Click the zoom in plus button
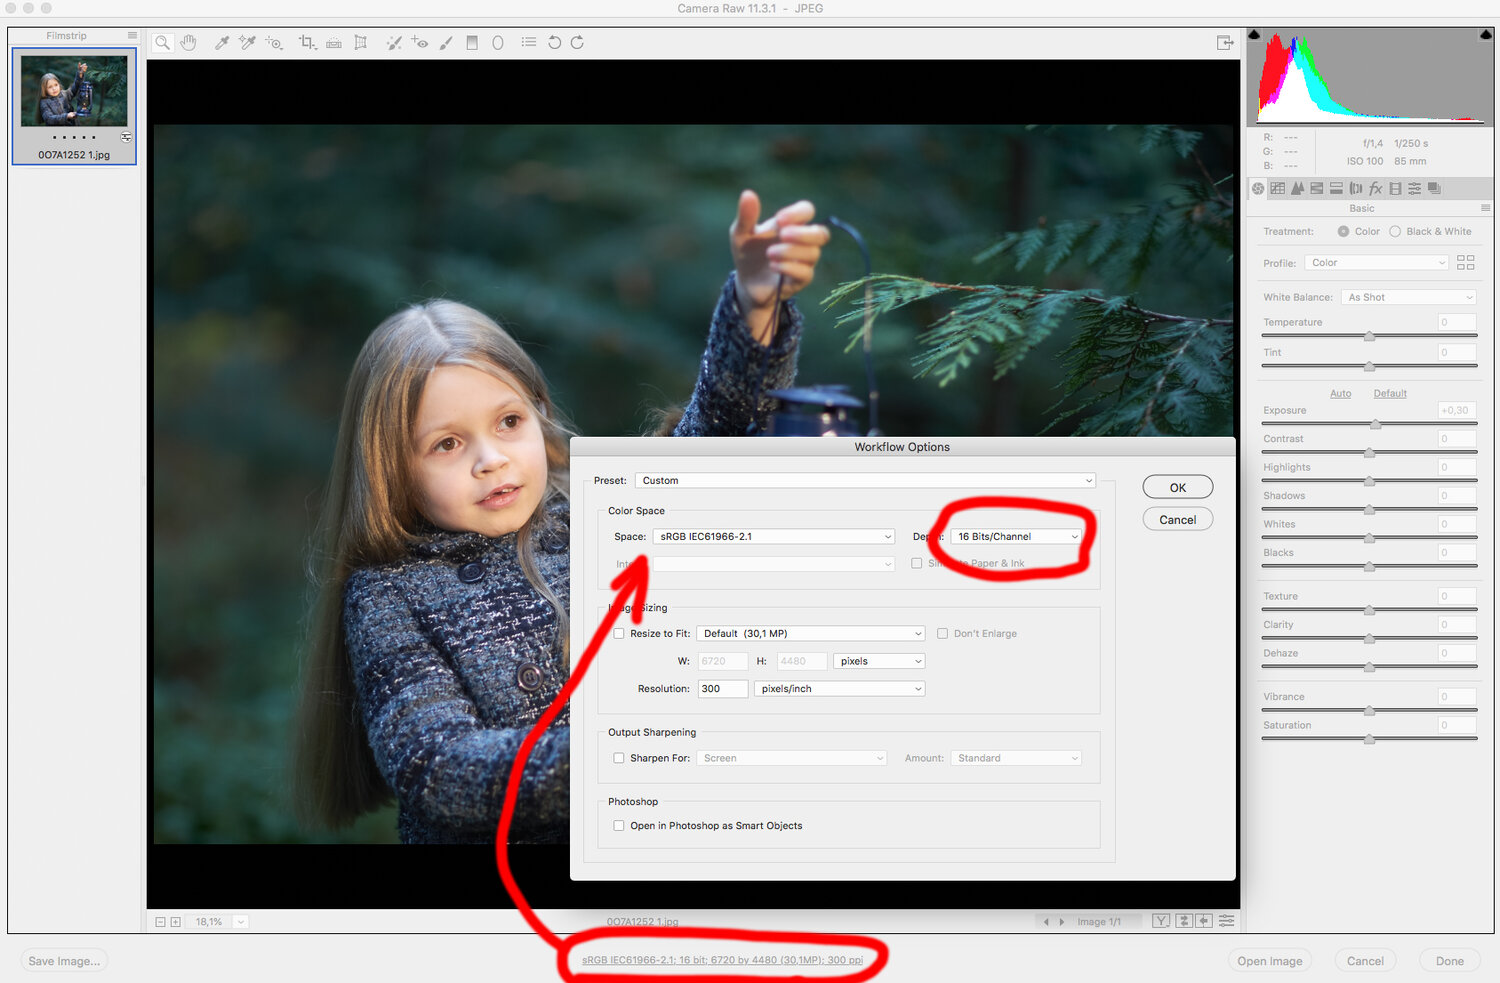The height and width of the screenshot is (983, 1500). [175, 921]
